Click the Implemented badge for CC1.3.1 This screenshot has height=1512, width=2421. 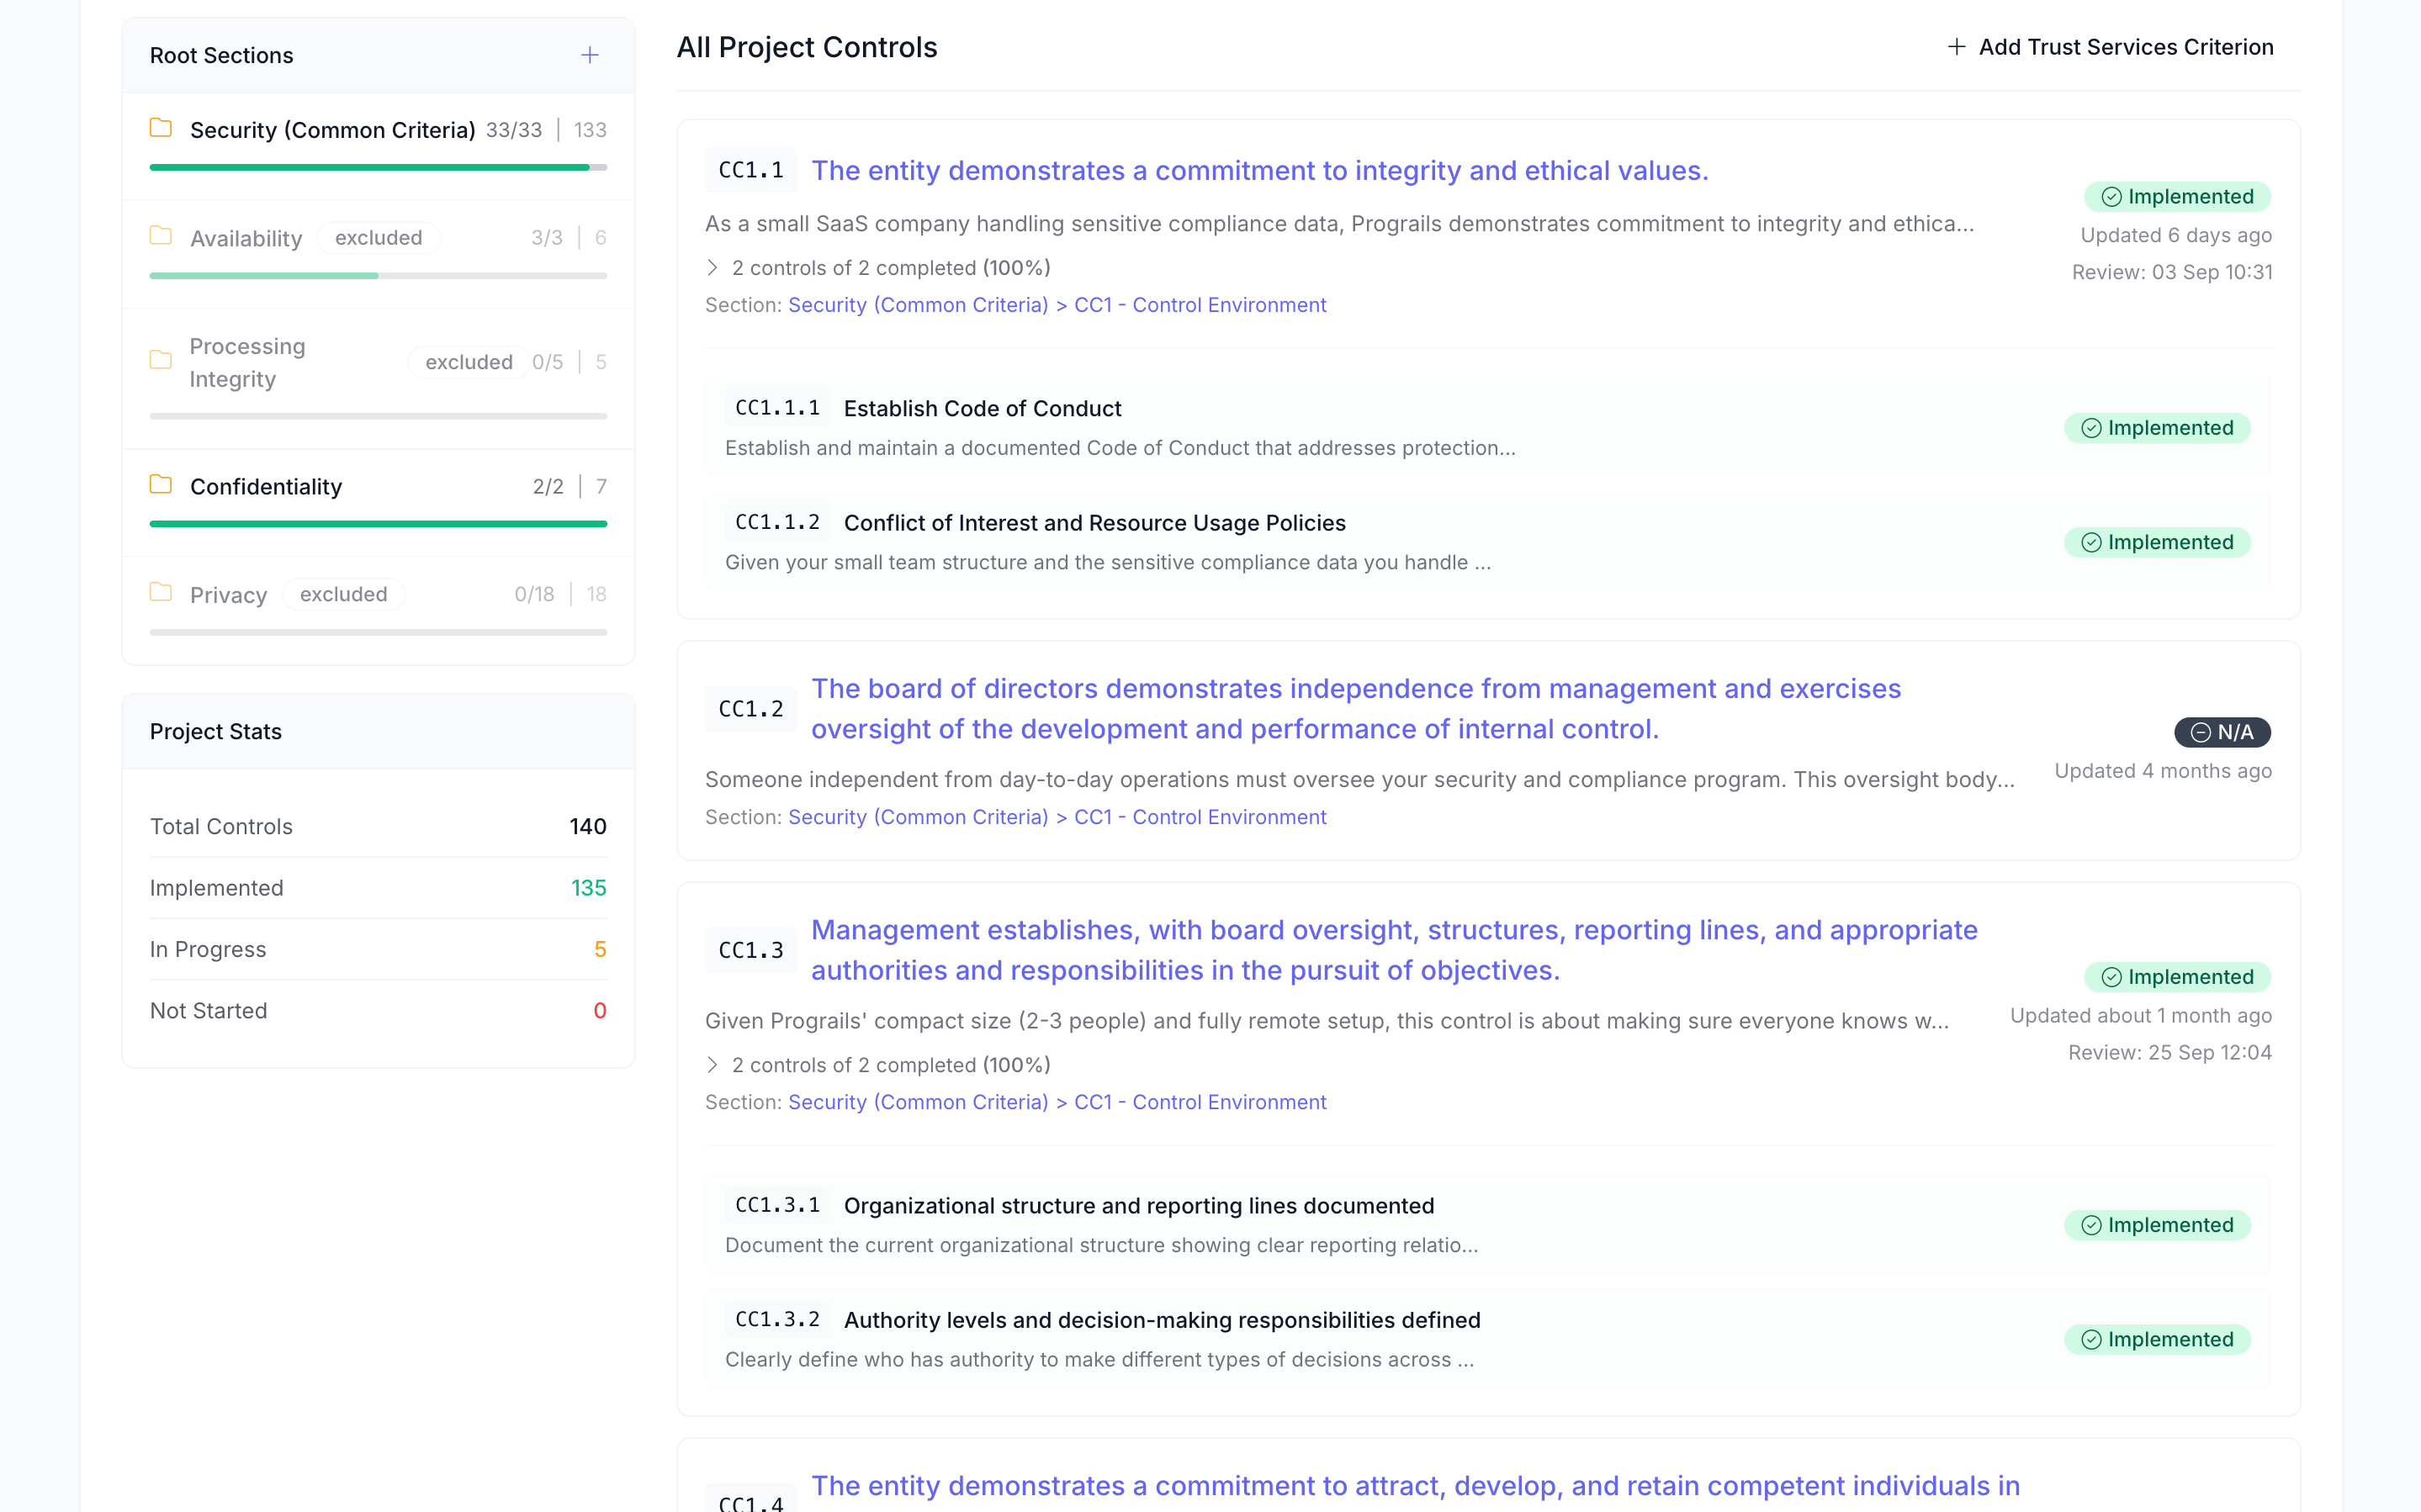(2157, 1225)
